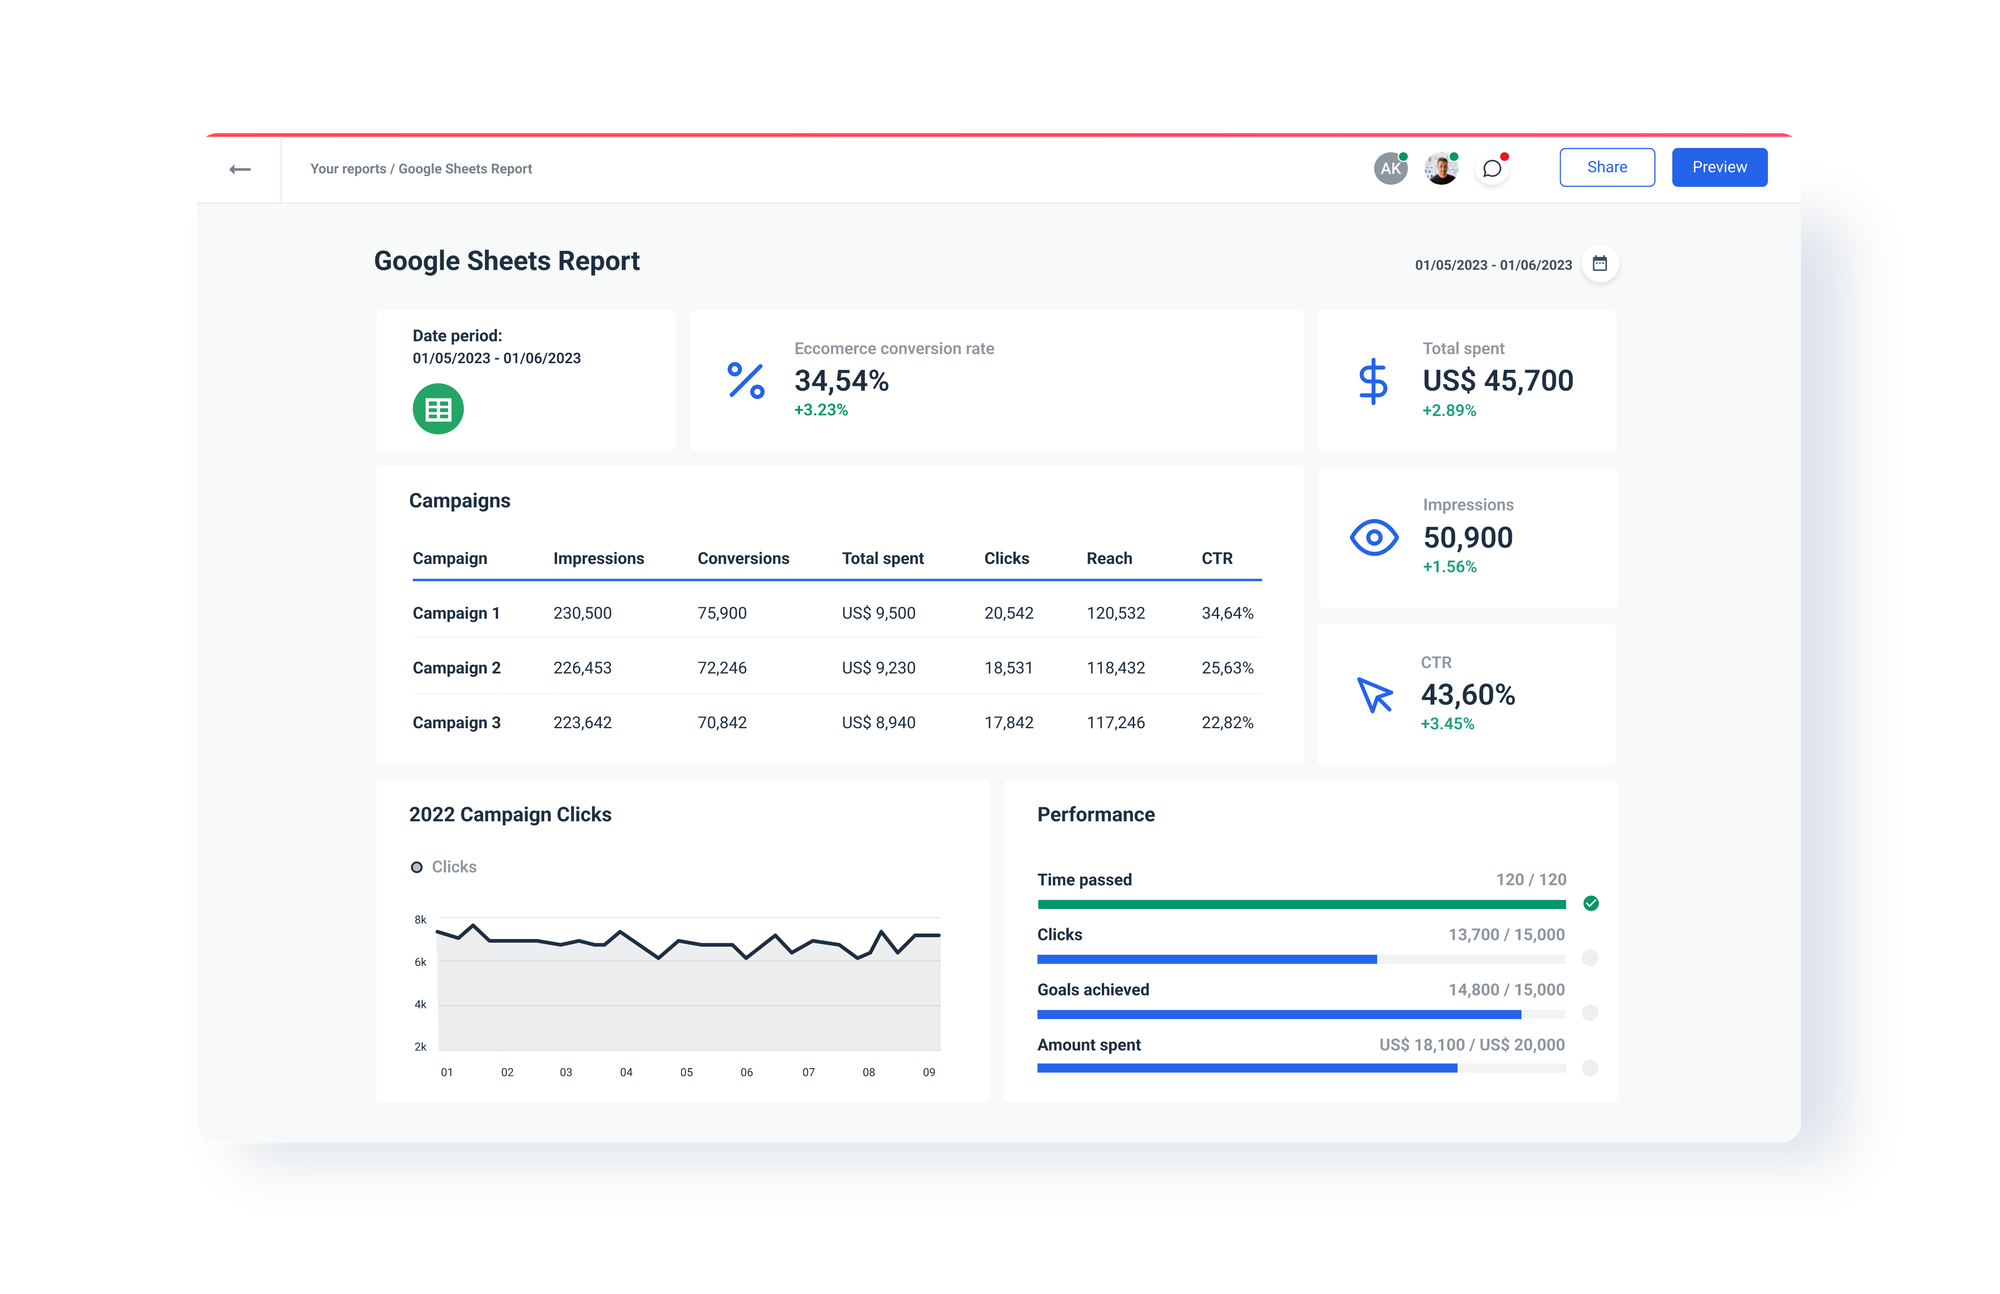2000x1294 pixels.
Task: Click the back arrow
Action: (240, 168)
